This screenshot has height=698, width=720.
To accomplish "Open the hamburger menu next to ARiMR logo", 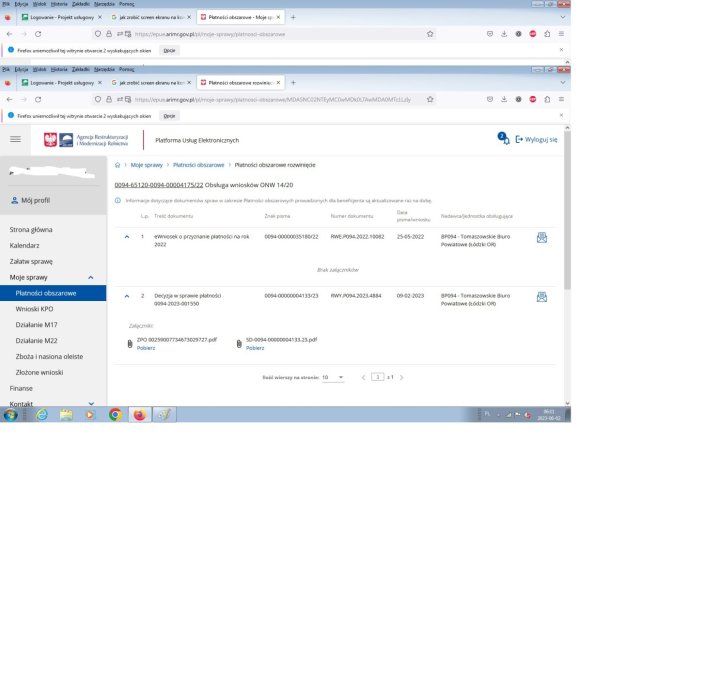I will point(15,139).
